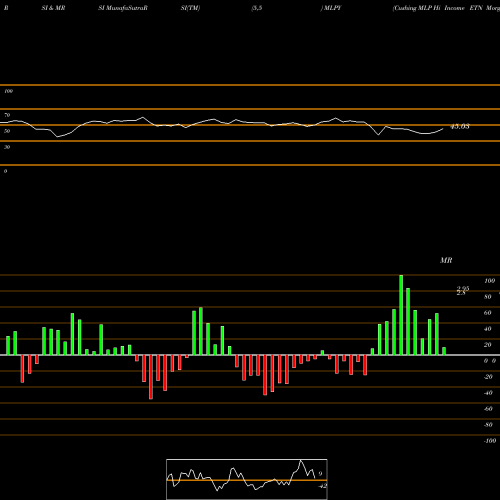Click the 'SI(TM)' header label
Image resolution: width=500 pixels, height=500 pixels.
(x=190, y=8)
